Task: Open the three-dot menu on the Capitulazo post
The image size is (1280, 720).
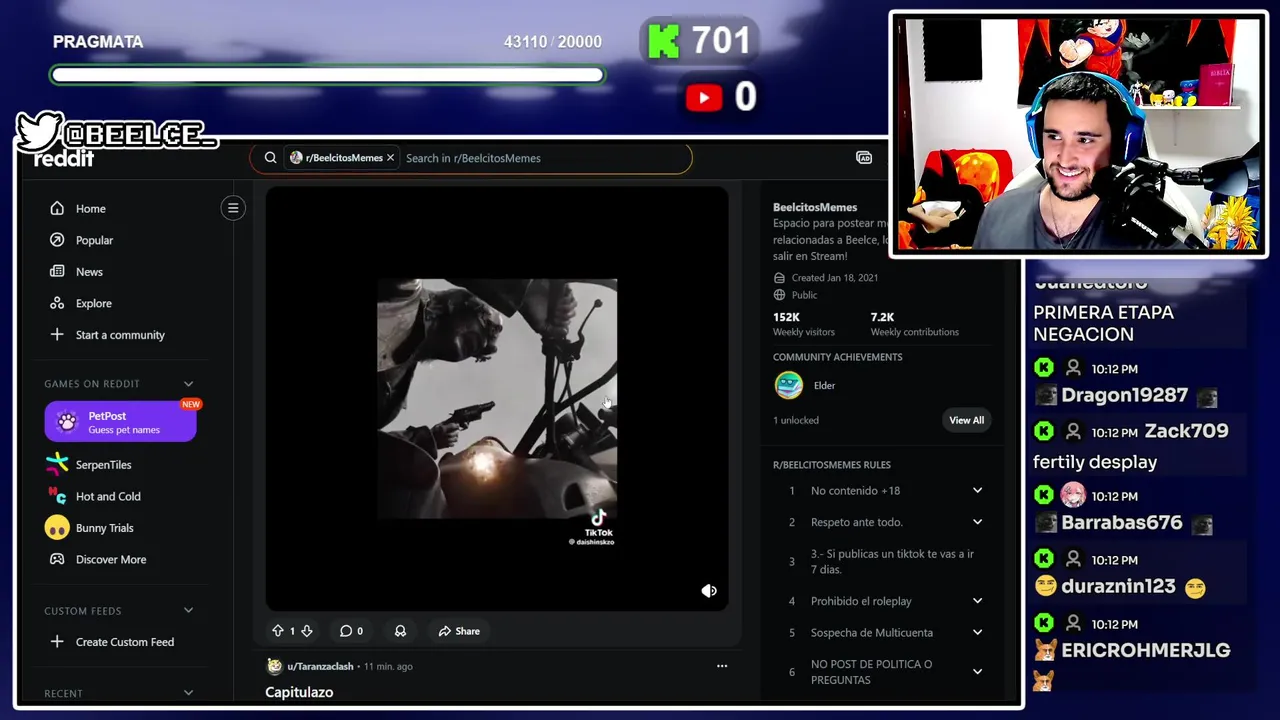Action: 722,666
